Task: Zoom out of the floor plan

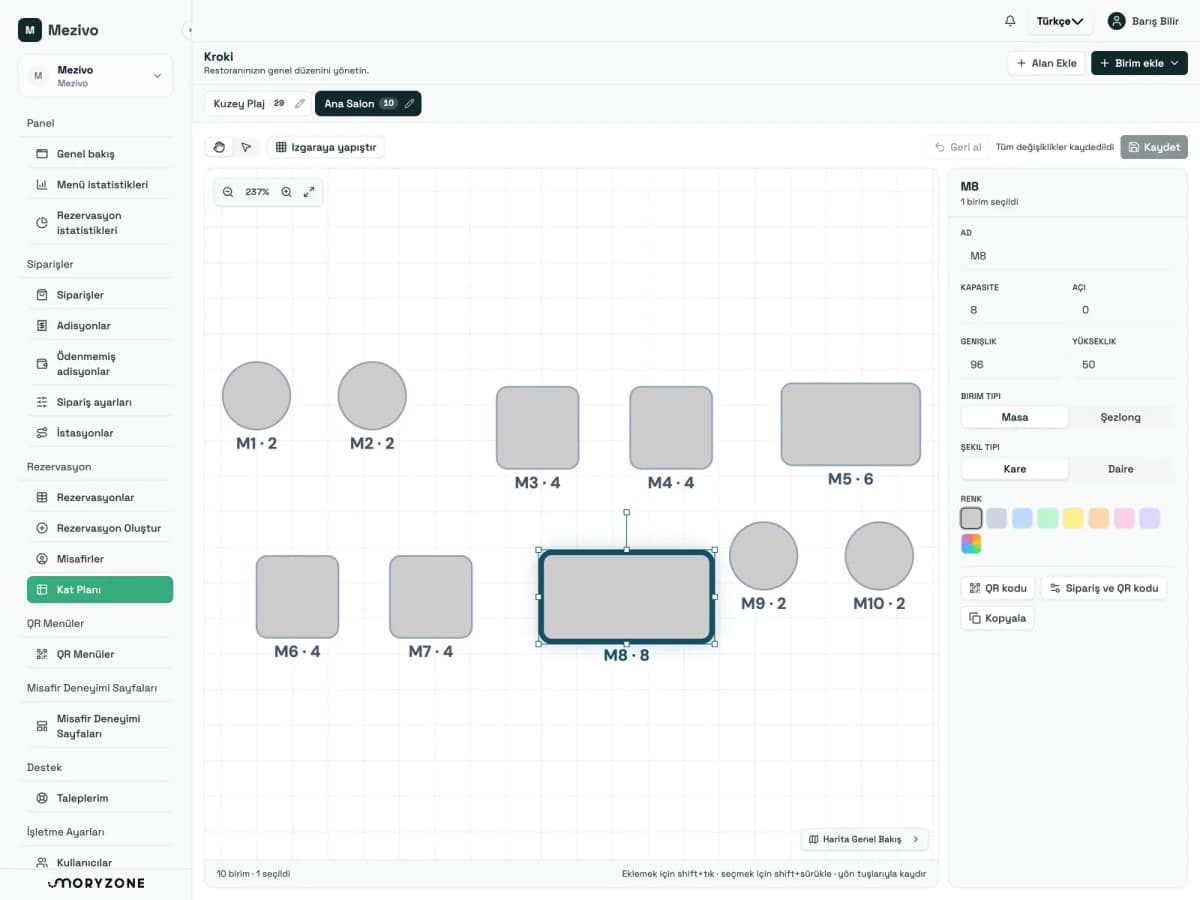Action: 228,192
